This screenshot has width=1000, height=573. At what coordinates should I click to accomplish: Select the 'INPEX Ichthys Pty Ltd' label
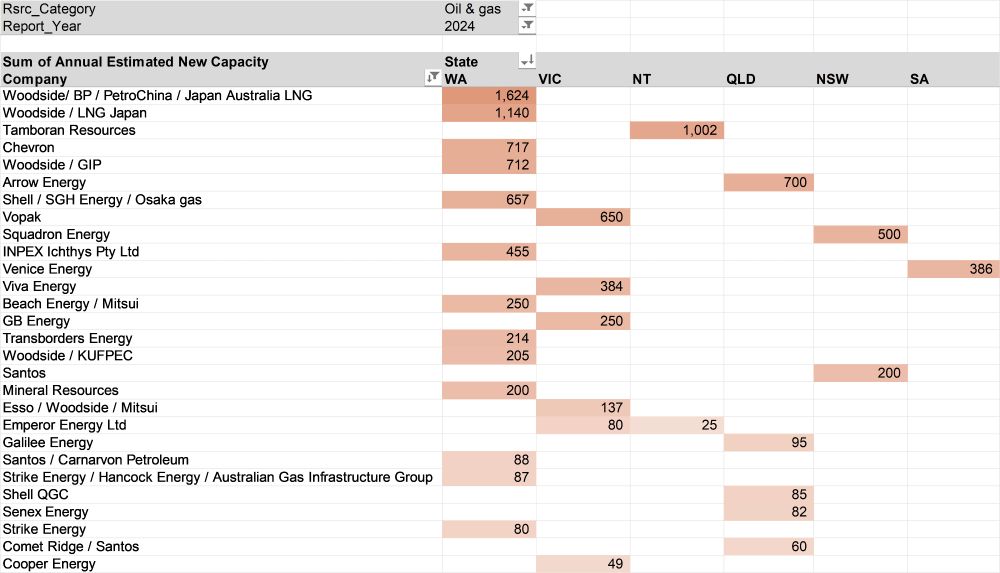221,251
